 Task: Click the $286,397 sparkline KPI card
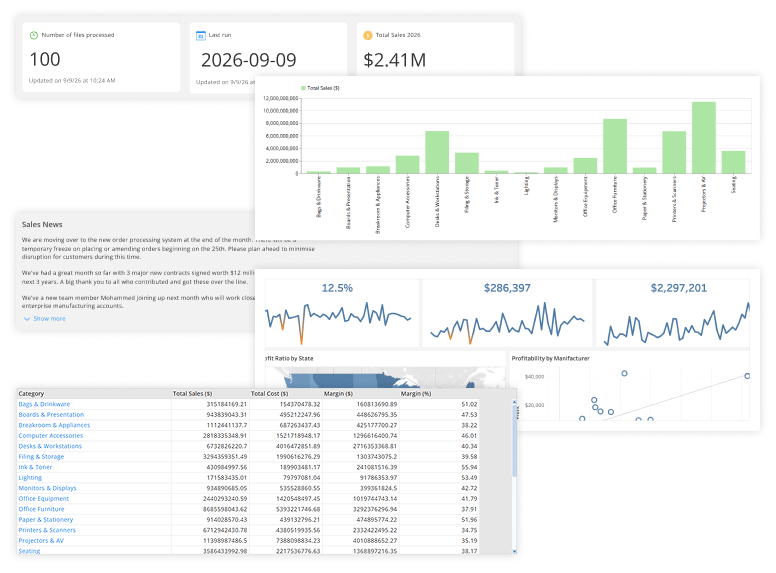click(x=507, y=313)
